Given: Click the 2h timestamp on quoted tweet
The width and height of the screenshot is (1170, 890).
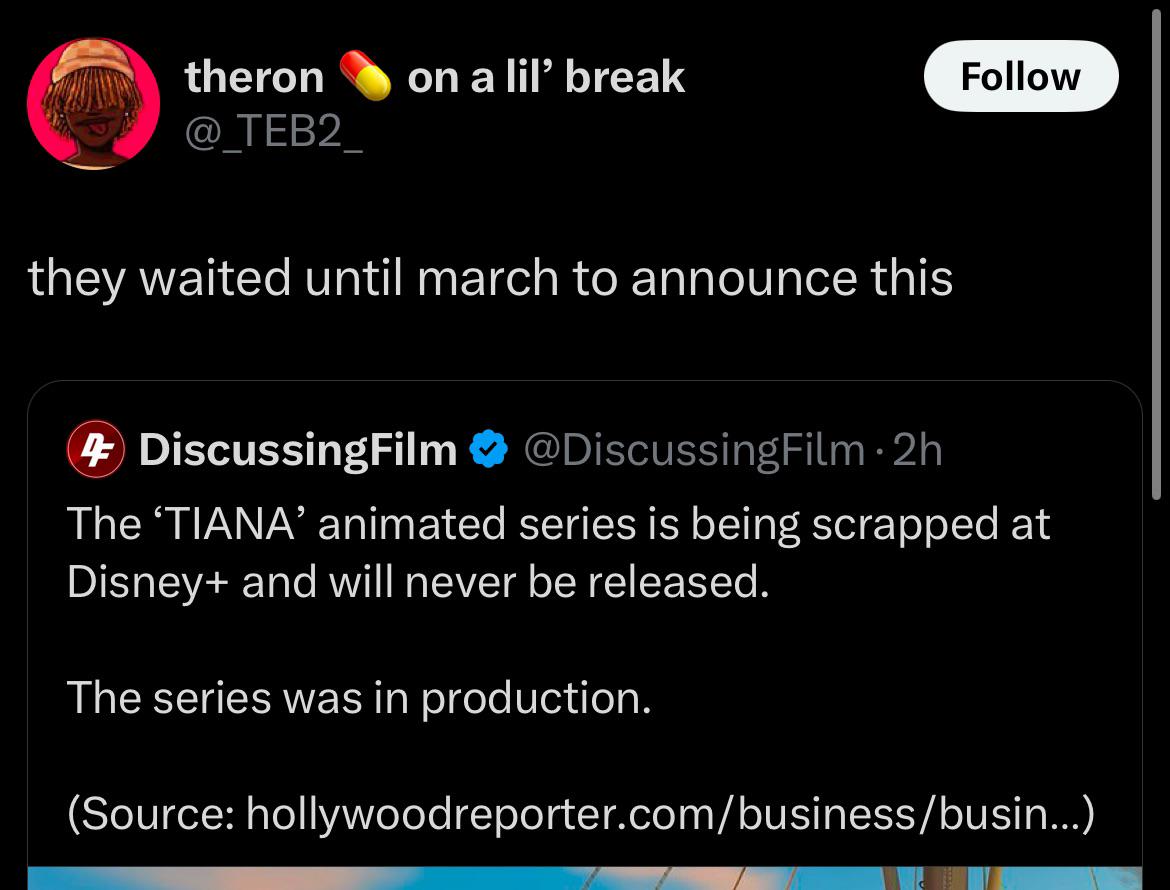Looking at the screenshot, I should (x=917, y=451).
